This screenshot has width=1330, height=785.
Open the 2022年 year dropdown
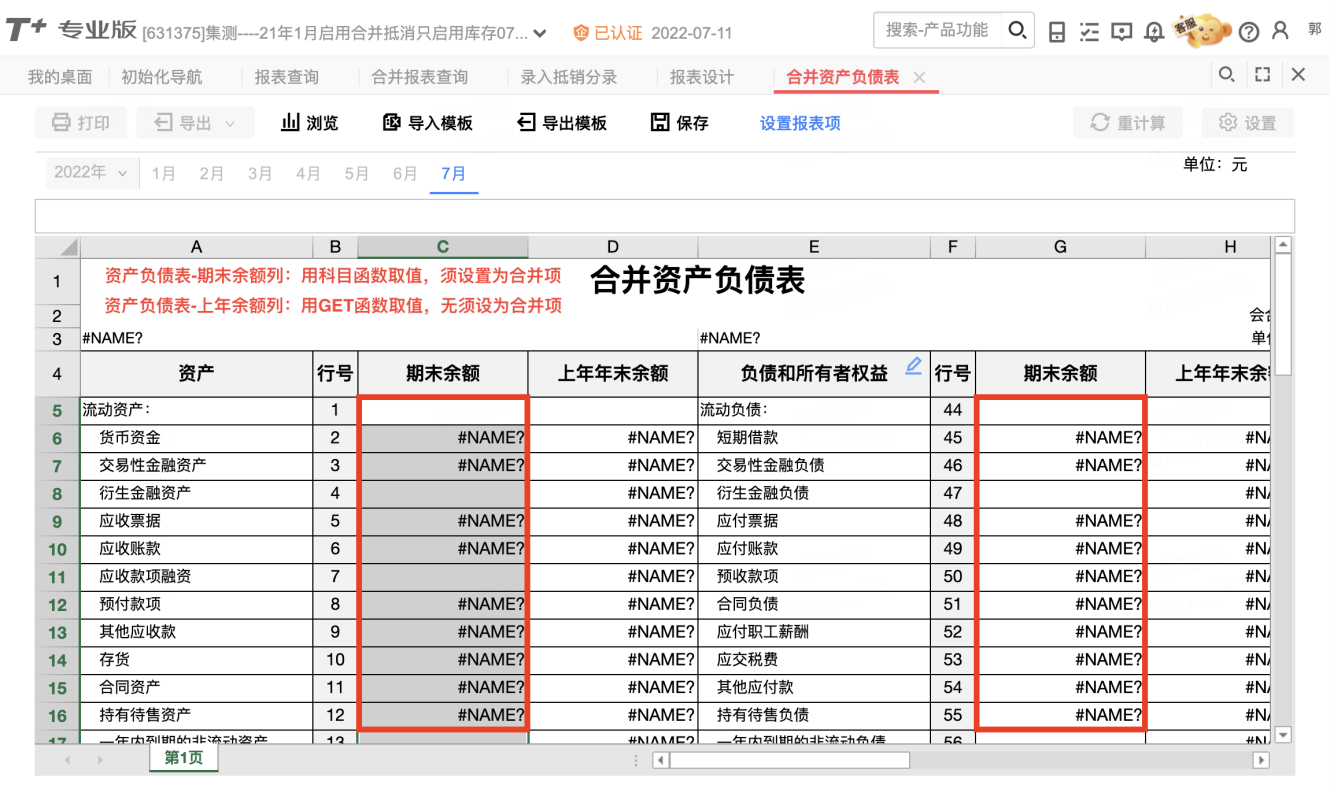coord(92,173)
